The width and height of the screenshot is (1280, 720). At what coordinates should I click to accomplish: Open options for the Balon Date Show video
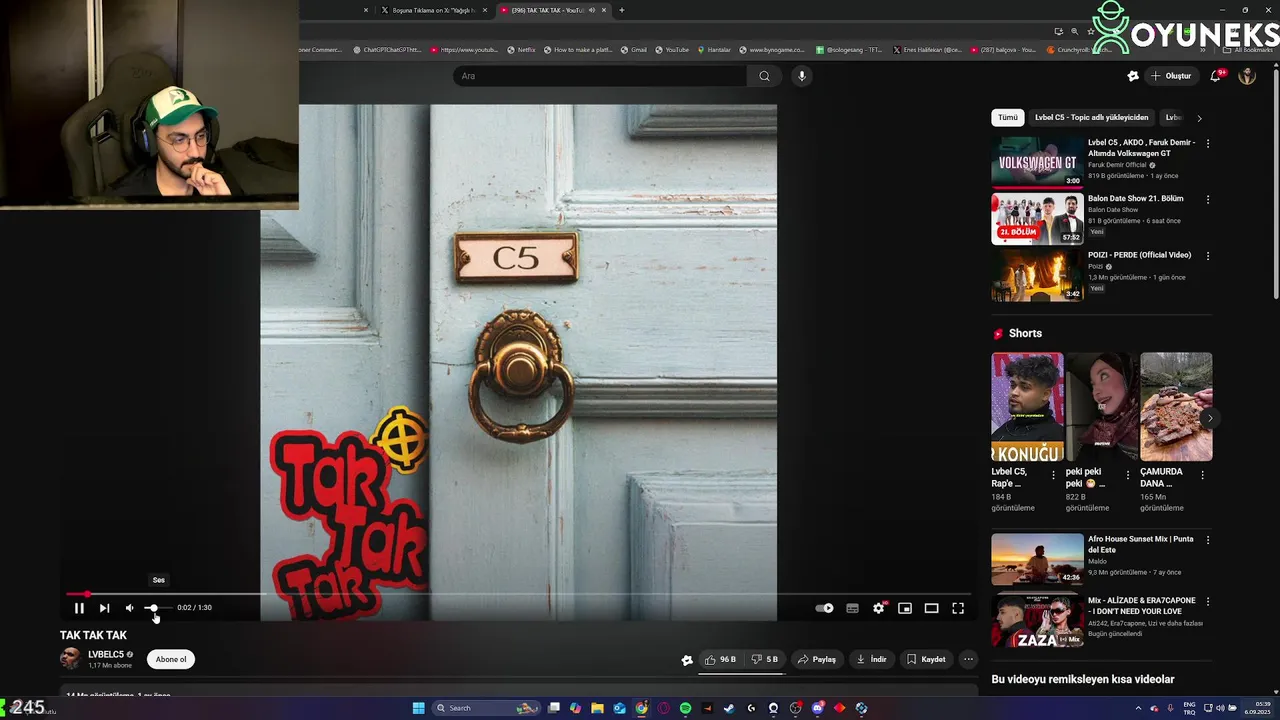pyautogui.click(x=1207, y=200)
